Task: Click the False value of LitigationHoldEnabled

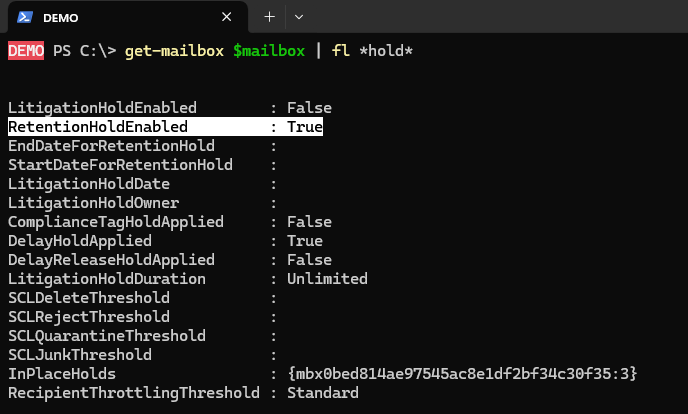Action: point(309,108)
